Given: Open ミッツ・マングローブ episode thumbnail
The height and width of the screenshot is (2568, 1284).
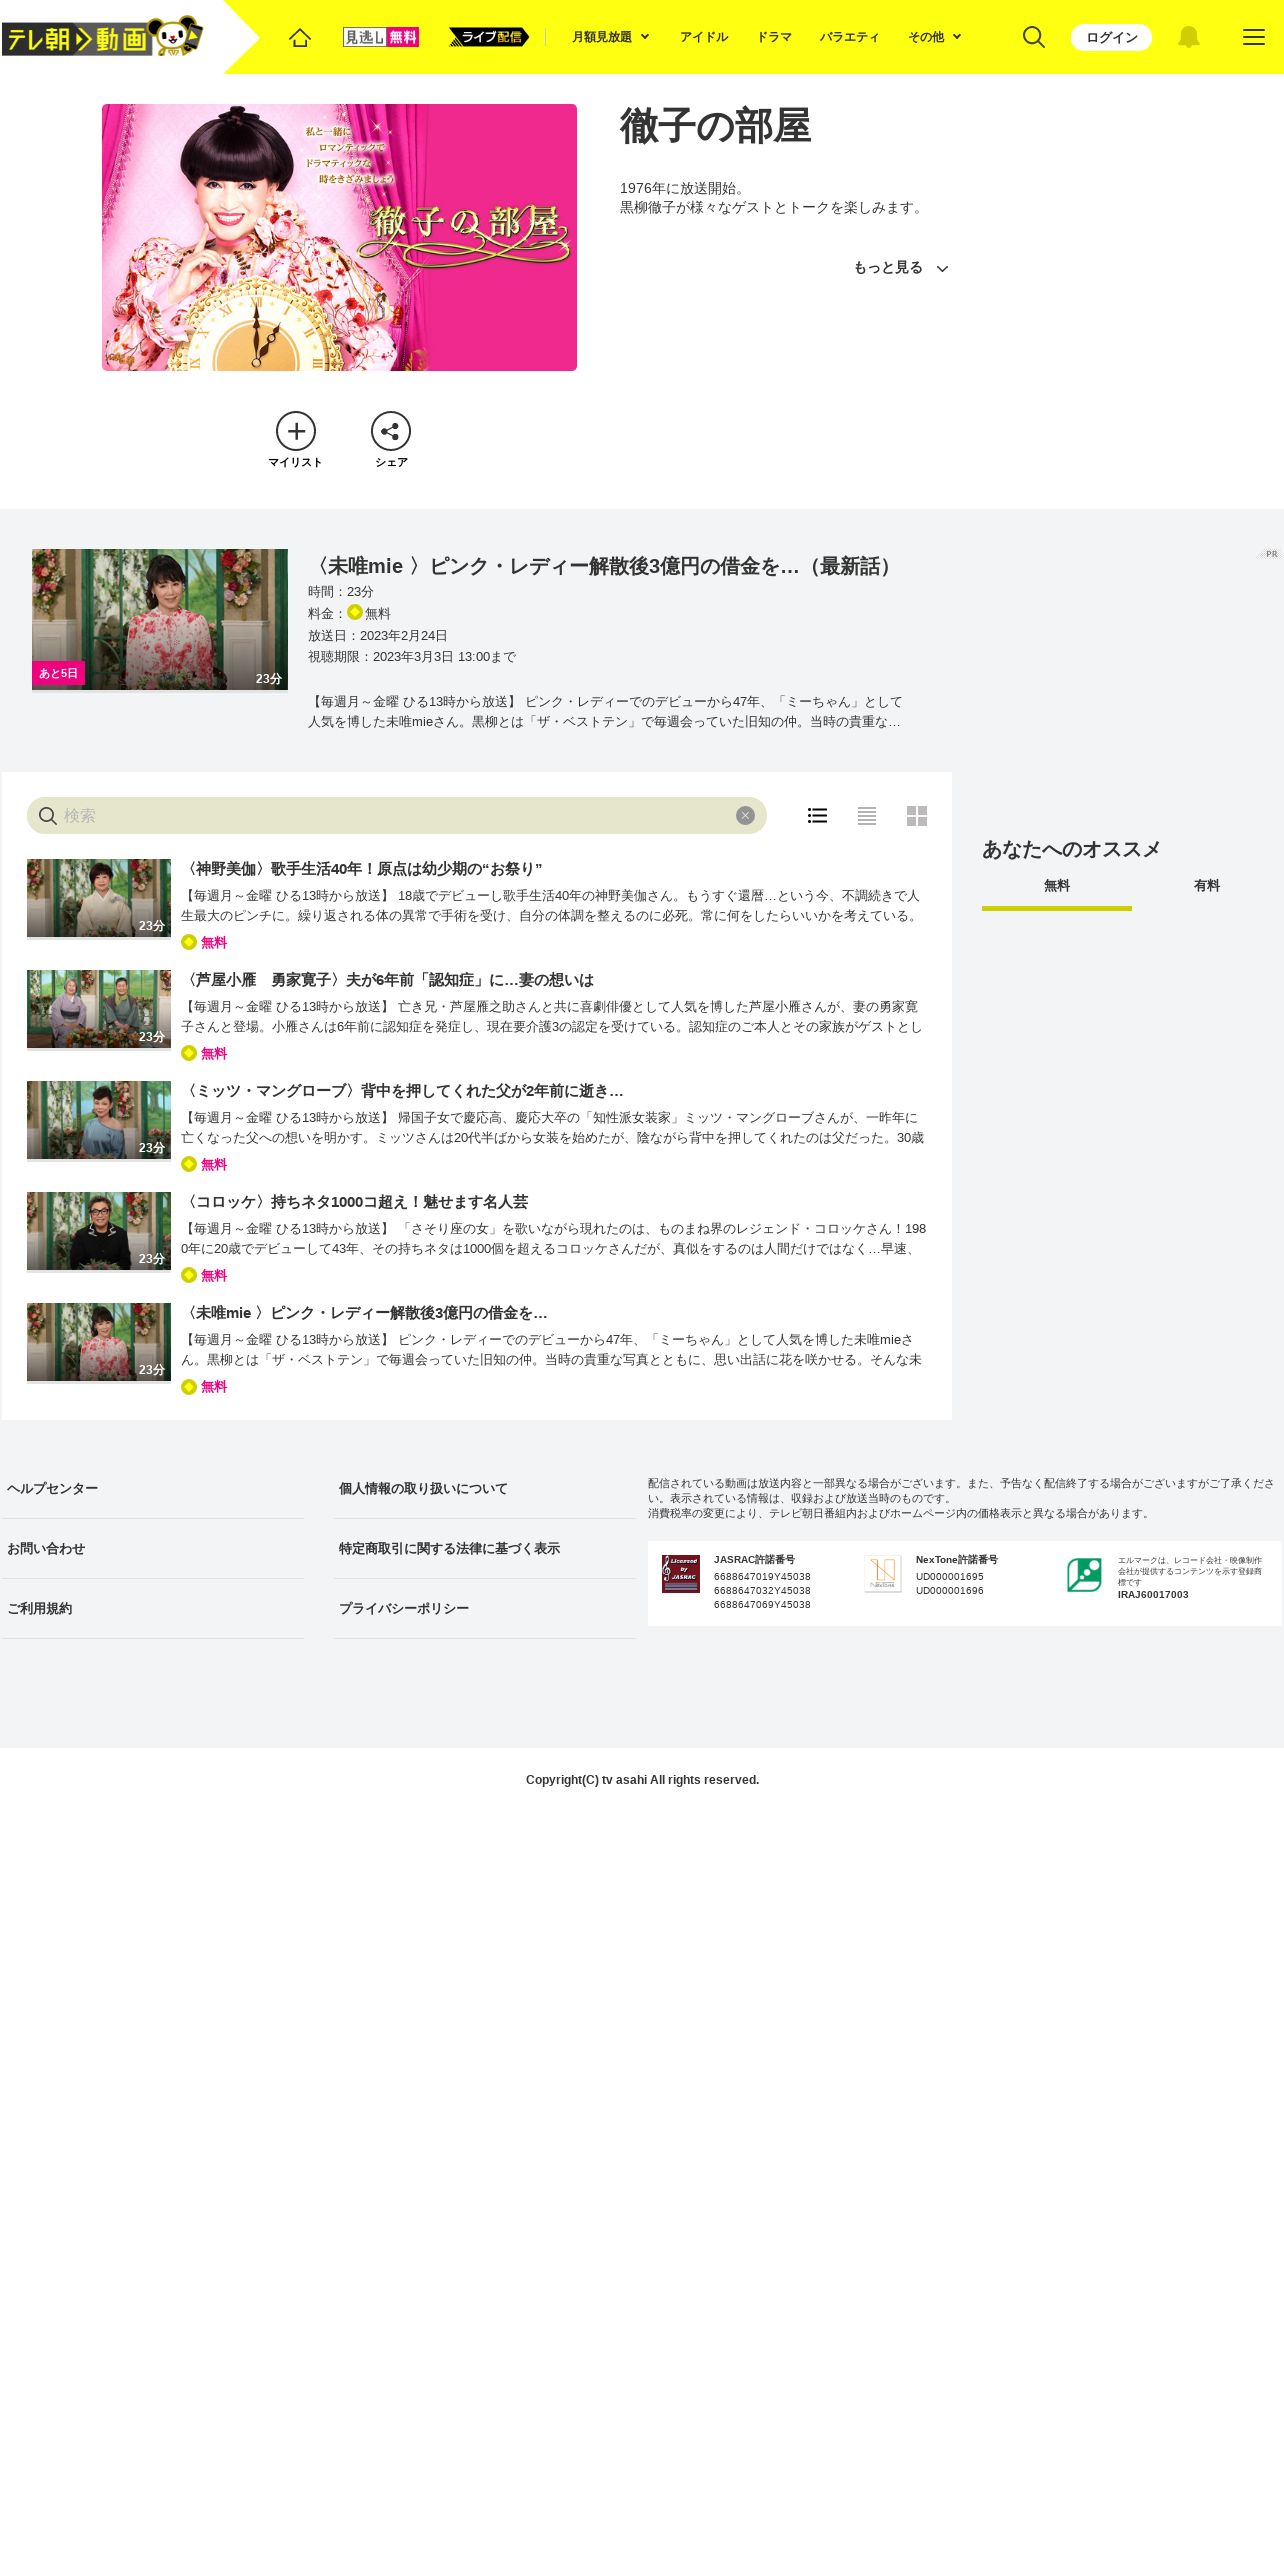Looking at the screenshot, I should click(99, 1120).
